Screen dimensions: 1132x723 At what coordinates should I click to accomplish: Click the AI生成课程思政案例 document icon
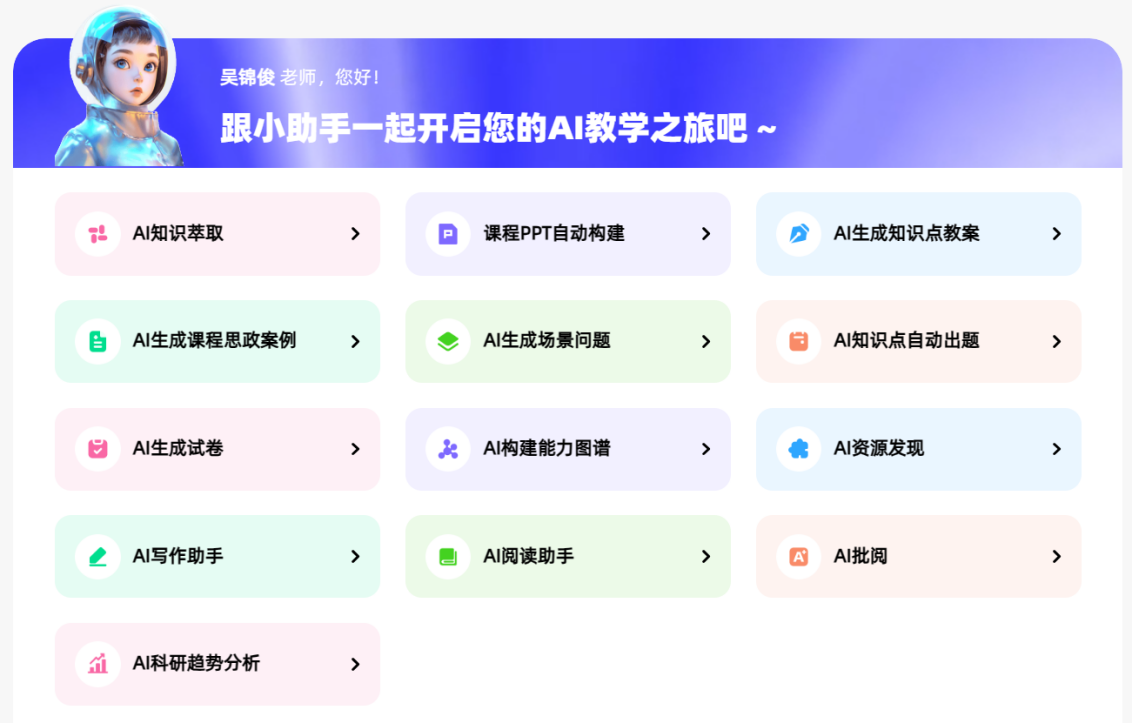pyautogui.click(x=98, y=341)
